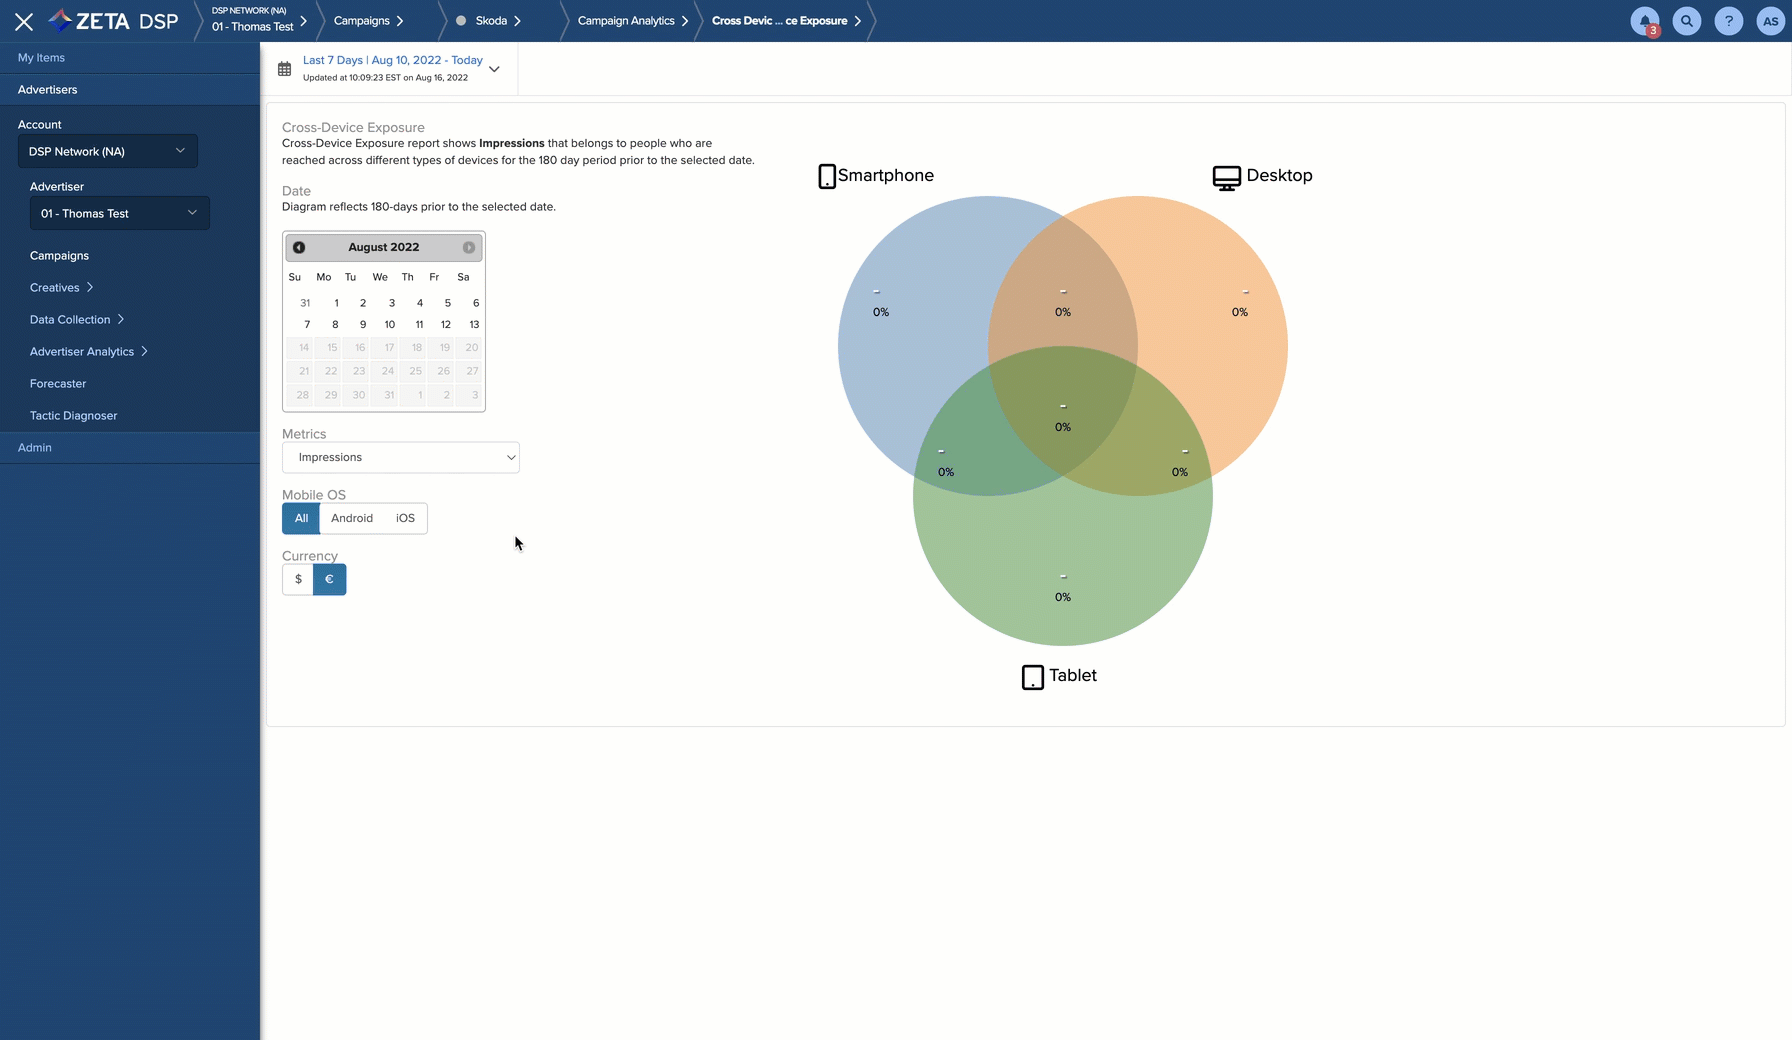Open the help question mark icon
This screenshot has width=1792, height=1040.
pos(1728,21)
